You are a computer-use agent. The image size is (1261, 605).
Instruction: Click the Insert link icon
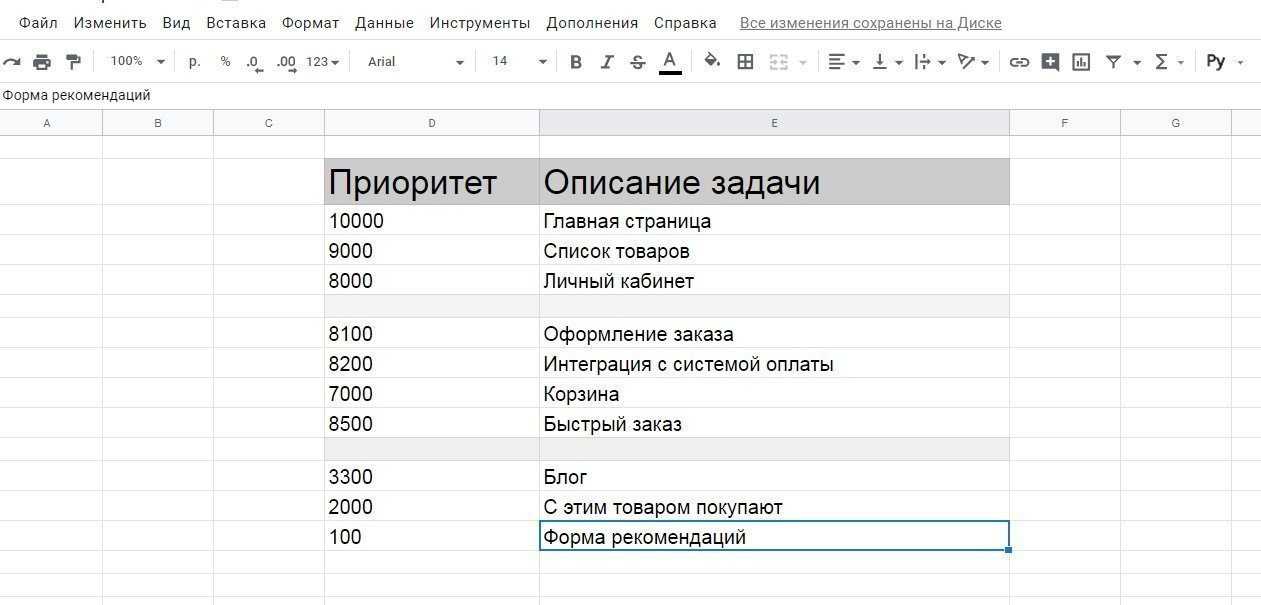[x=1019, y=62]
